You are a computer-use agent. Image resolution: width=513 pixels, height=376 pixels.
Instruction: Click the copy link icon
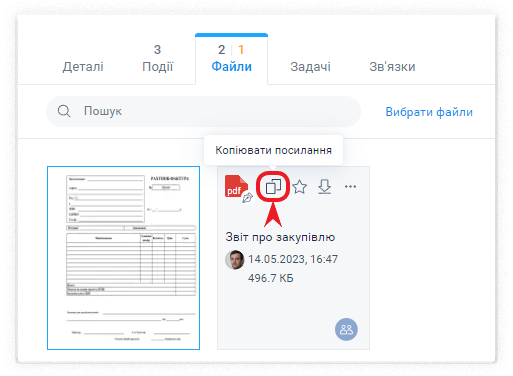tap(273, 186)
